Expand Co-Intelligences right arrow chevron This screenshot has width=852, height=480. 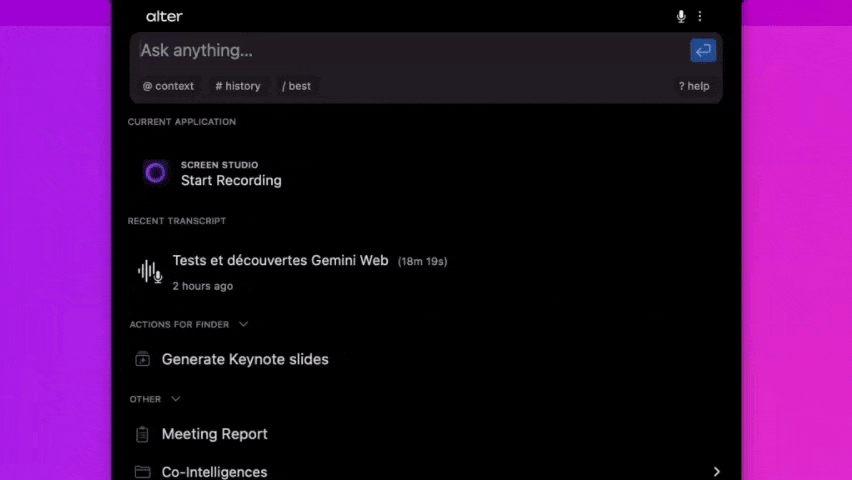point(716,471)
